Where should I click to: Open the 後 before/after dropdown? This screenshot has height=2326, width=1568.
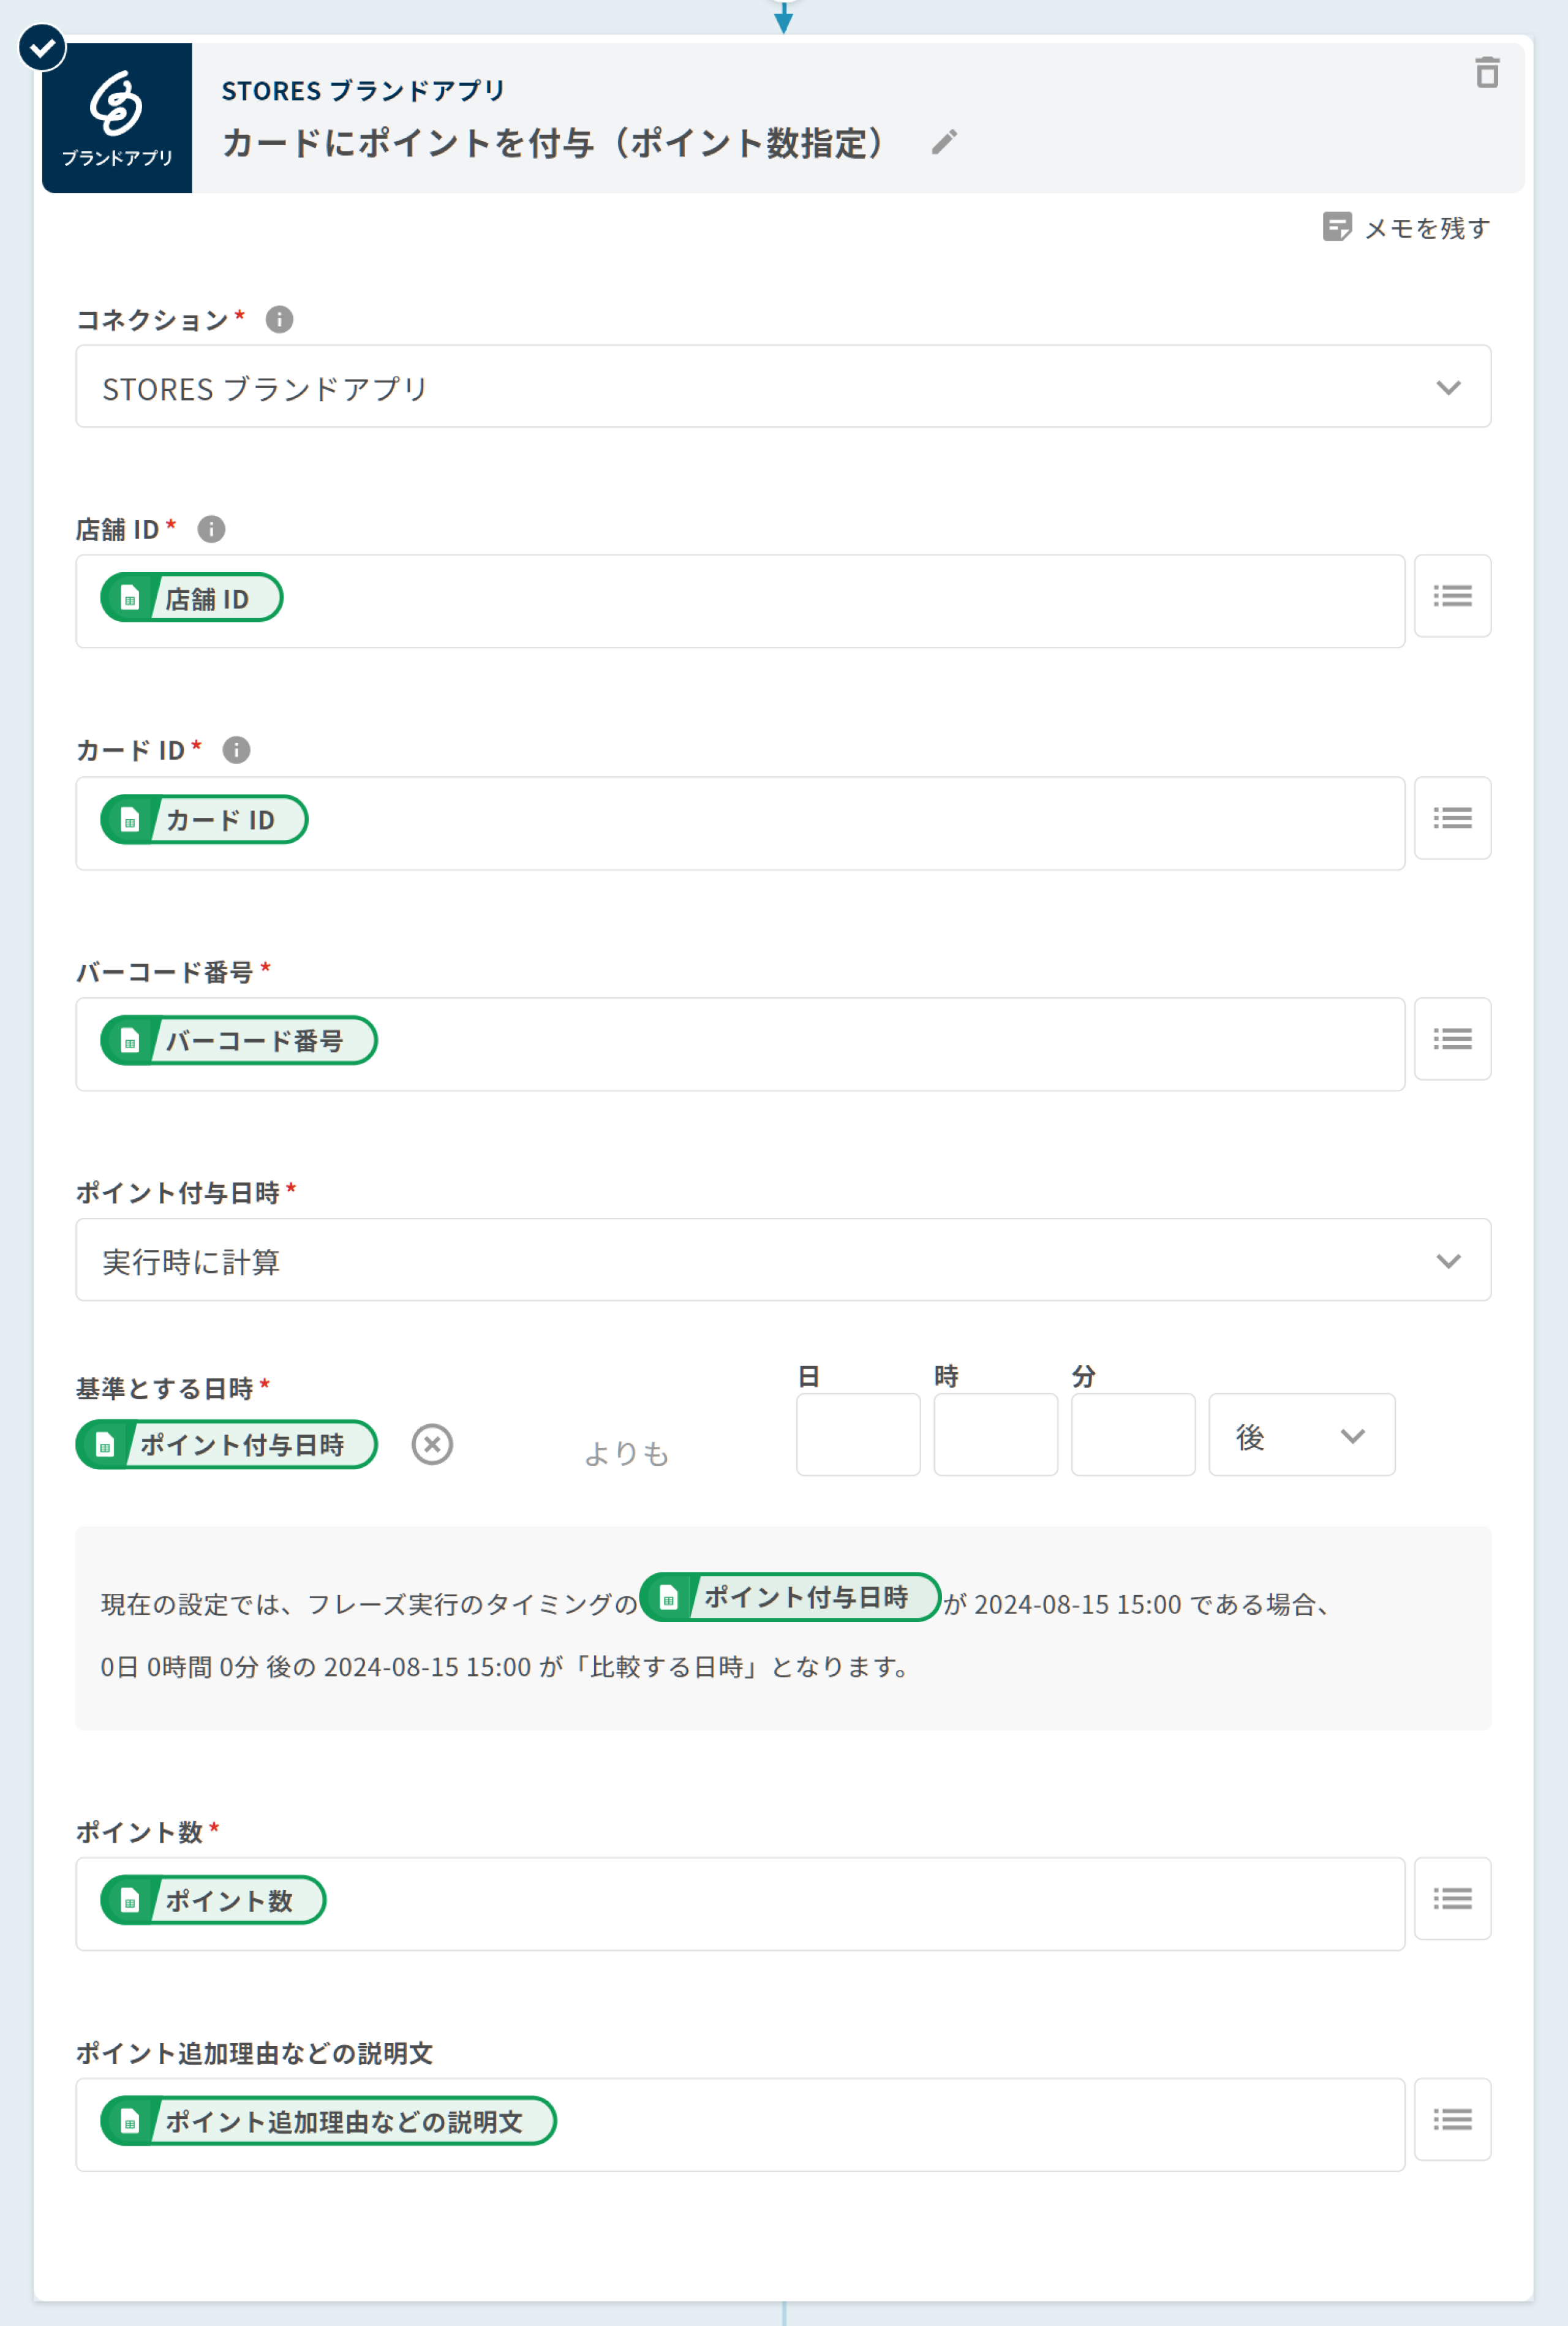pyautogui.click(x=1300, y=1436)
